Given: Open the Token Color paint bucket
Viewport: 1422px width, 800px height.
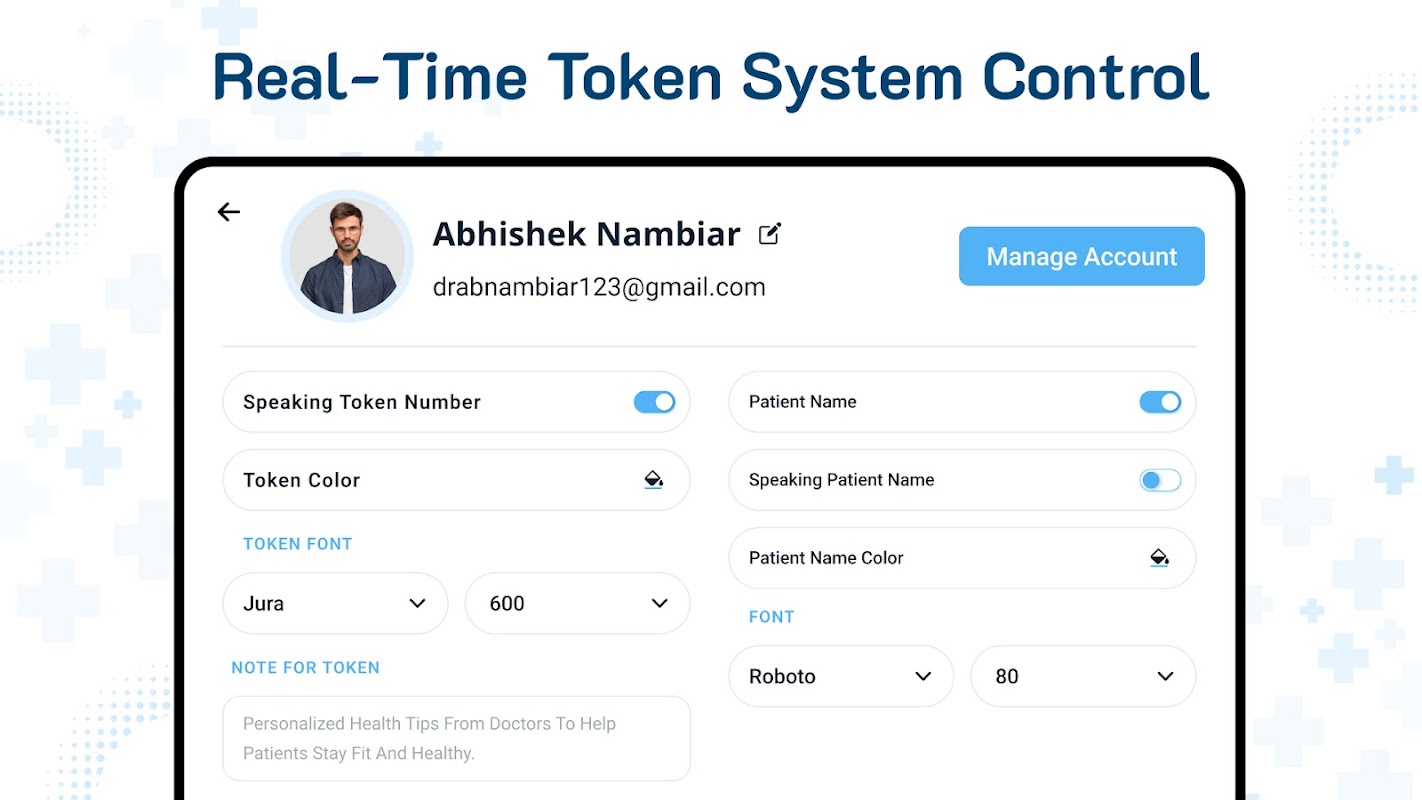Looking at the screenshot, I should (x=654, y=480).
